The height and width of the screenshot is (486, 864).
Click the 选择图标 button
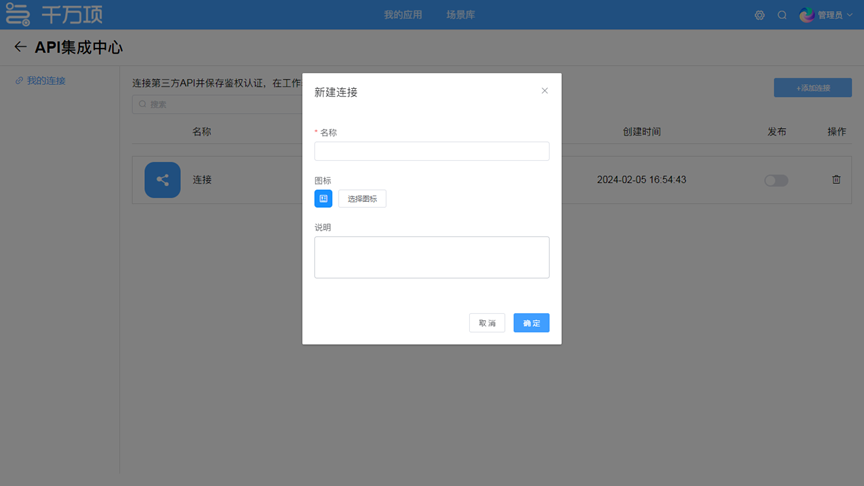[x=362, y=199]
